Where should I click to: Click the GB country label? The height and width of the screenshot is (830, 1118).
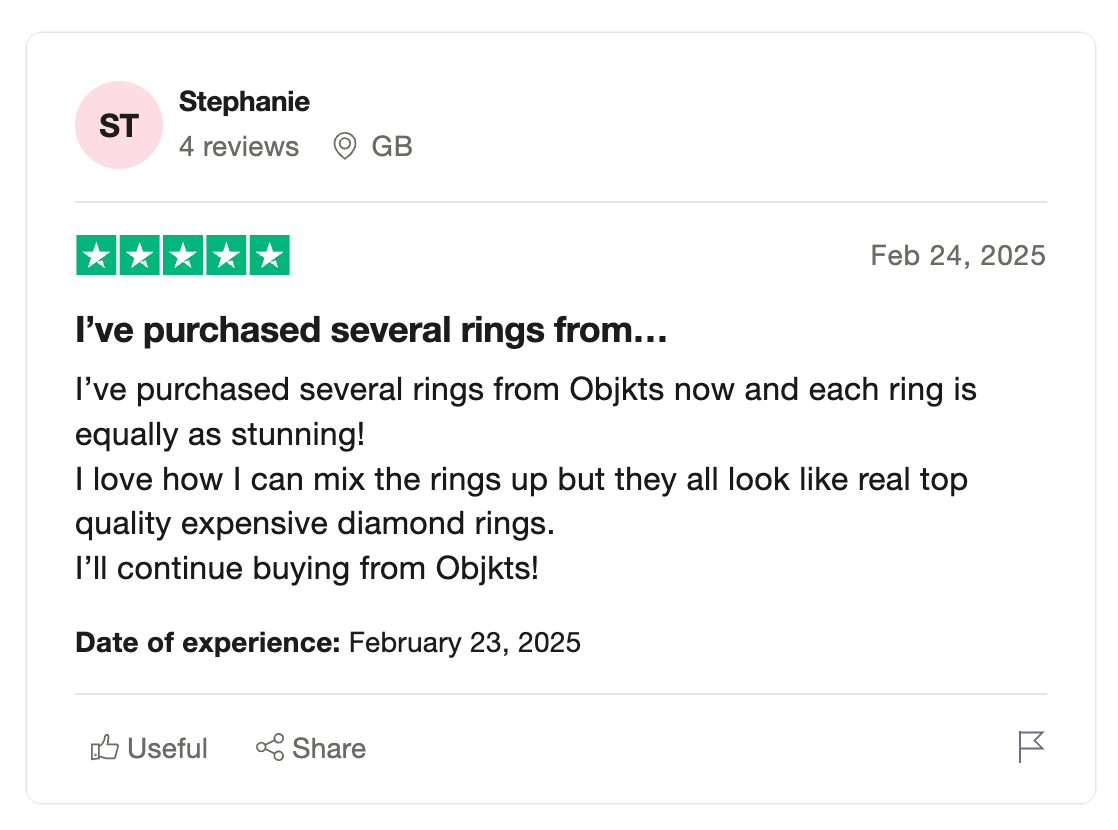point(392,147)
